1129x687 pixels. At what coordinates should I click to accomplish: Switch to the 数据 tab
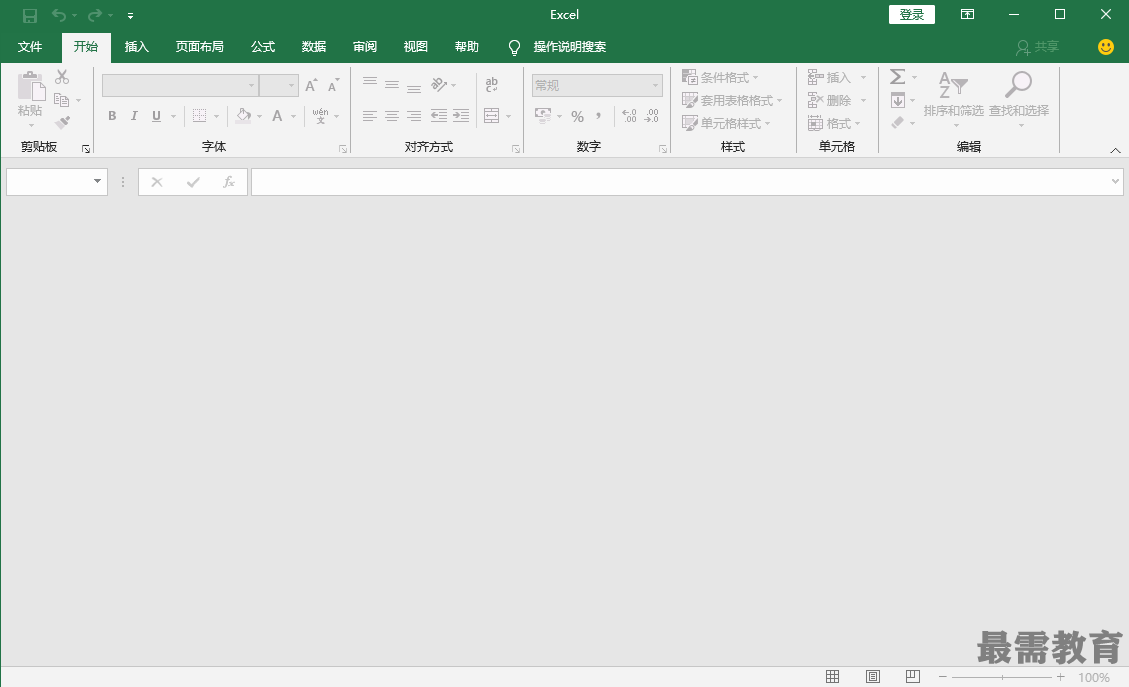(x=314, y=47)
